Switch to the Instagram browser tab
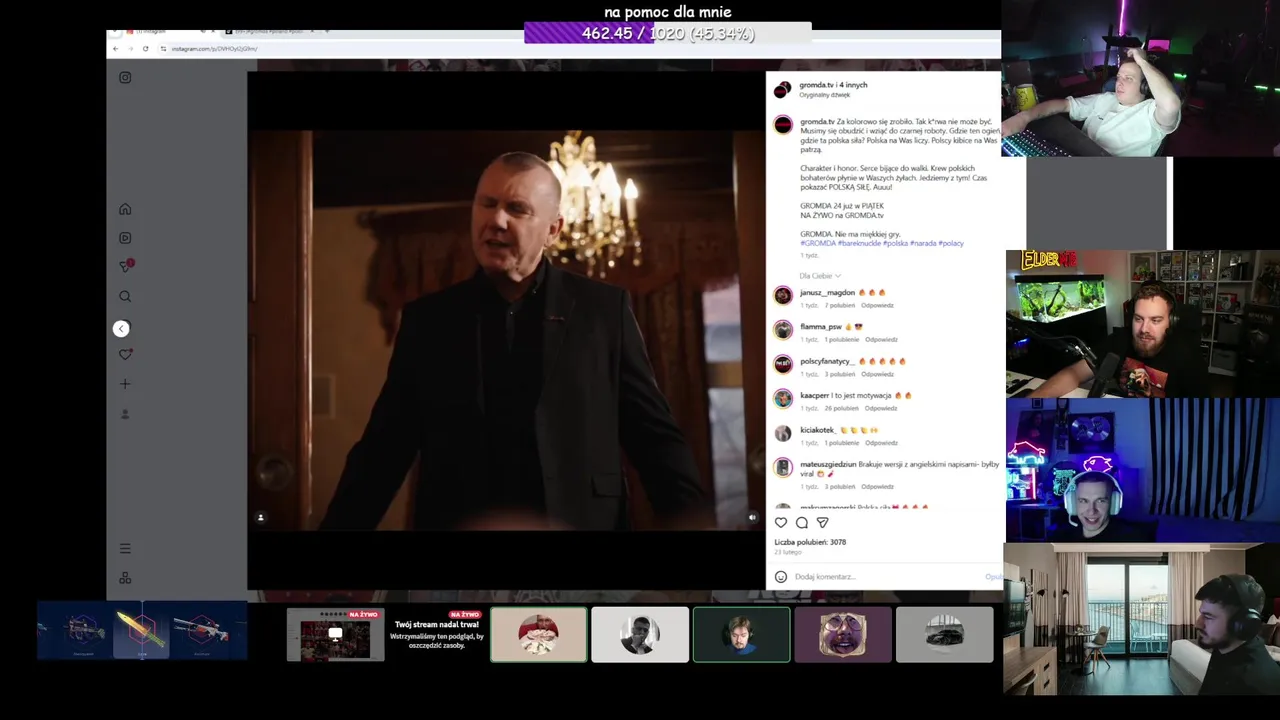The height and width of the screenshot is (720, 1280). pyautogui.click(x=166, y=32)
